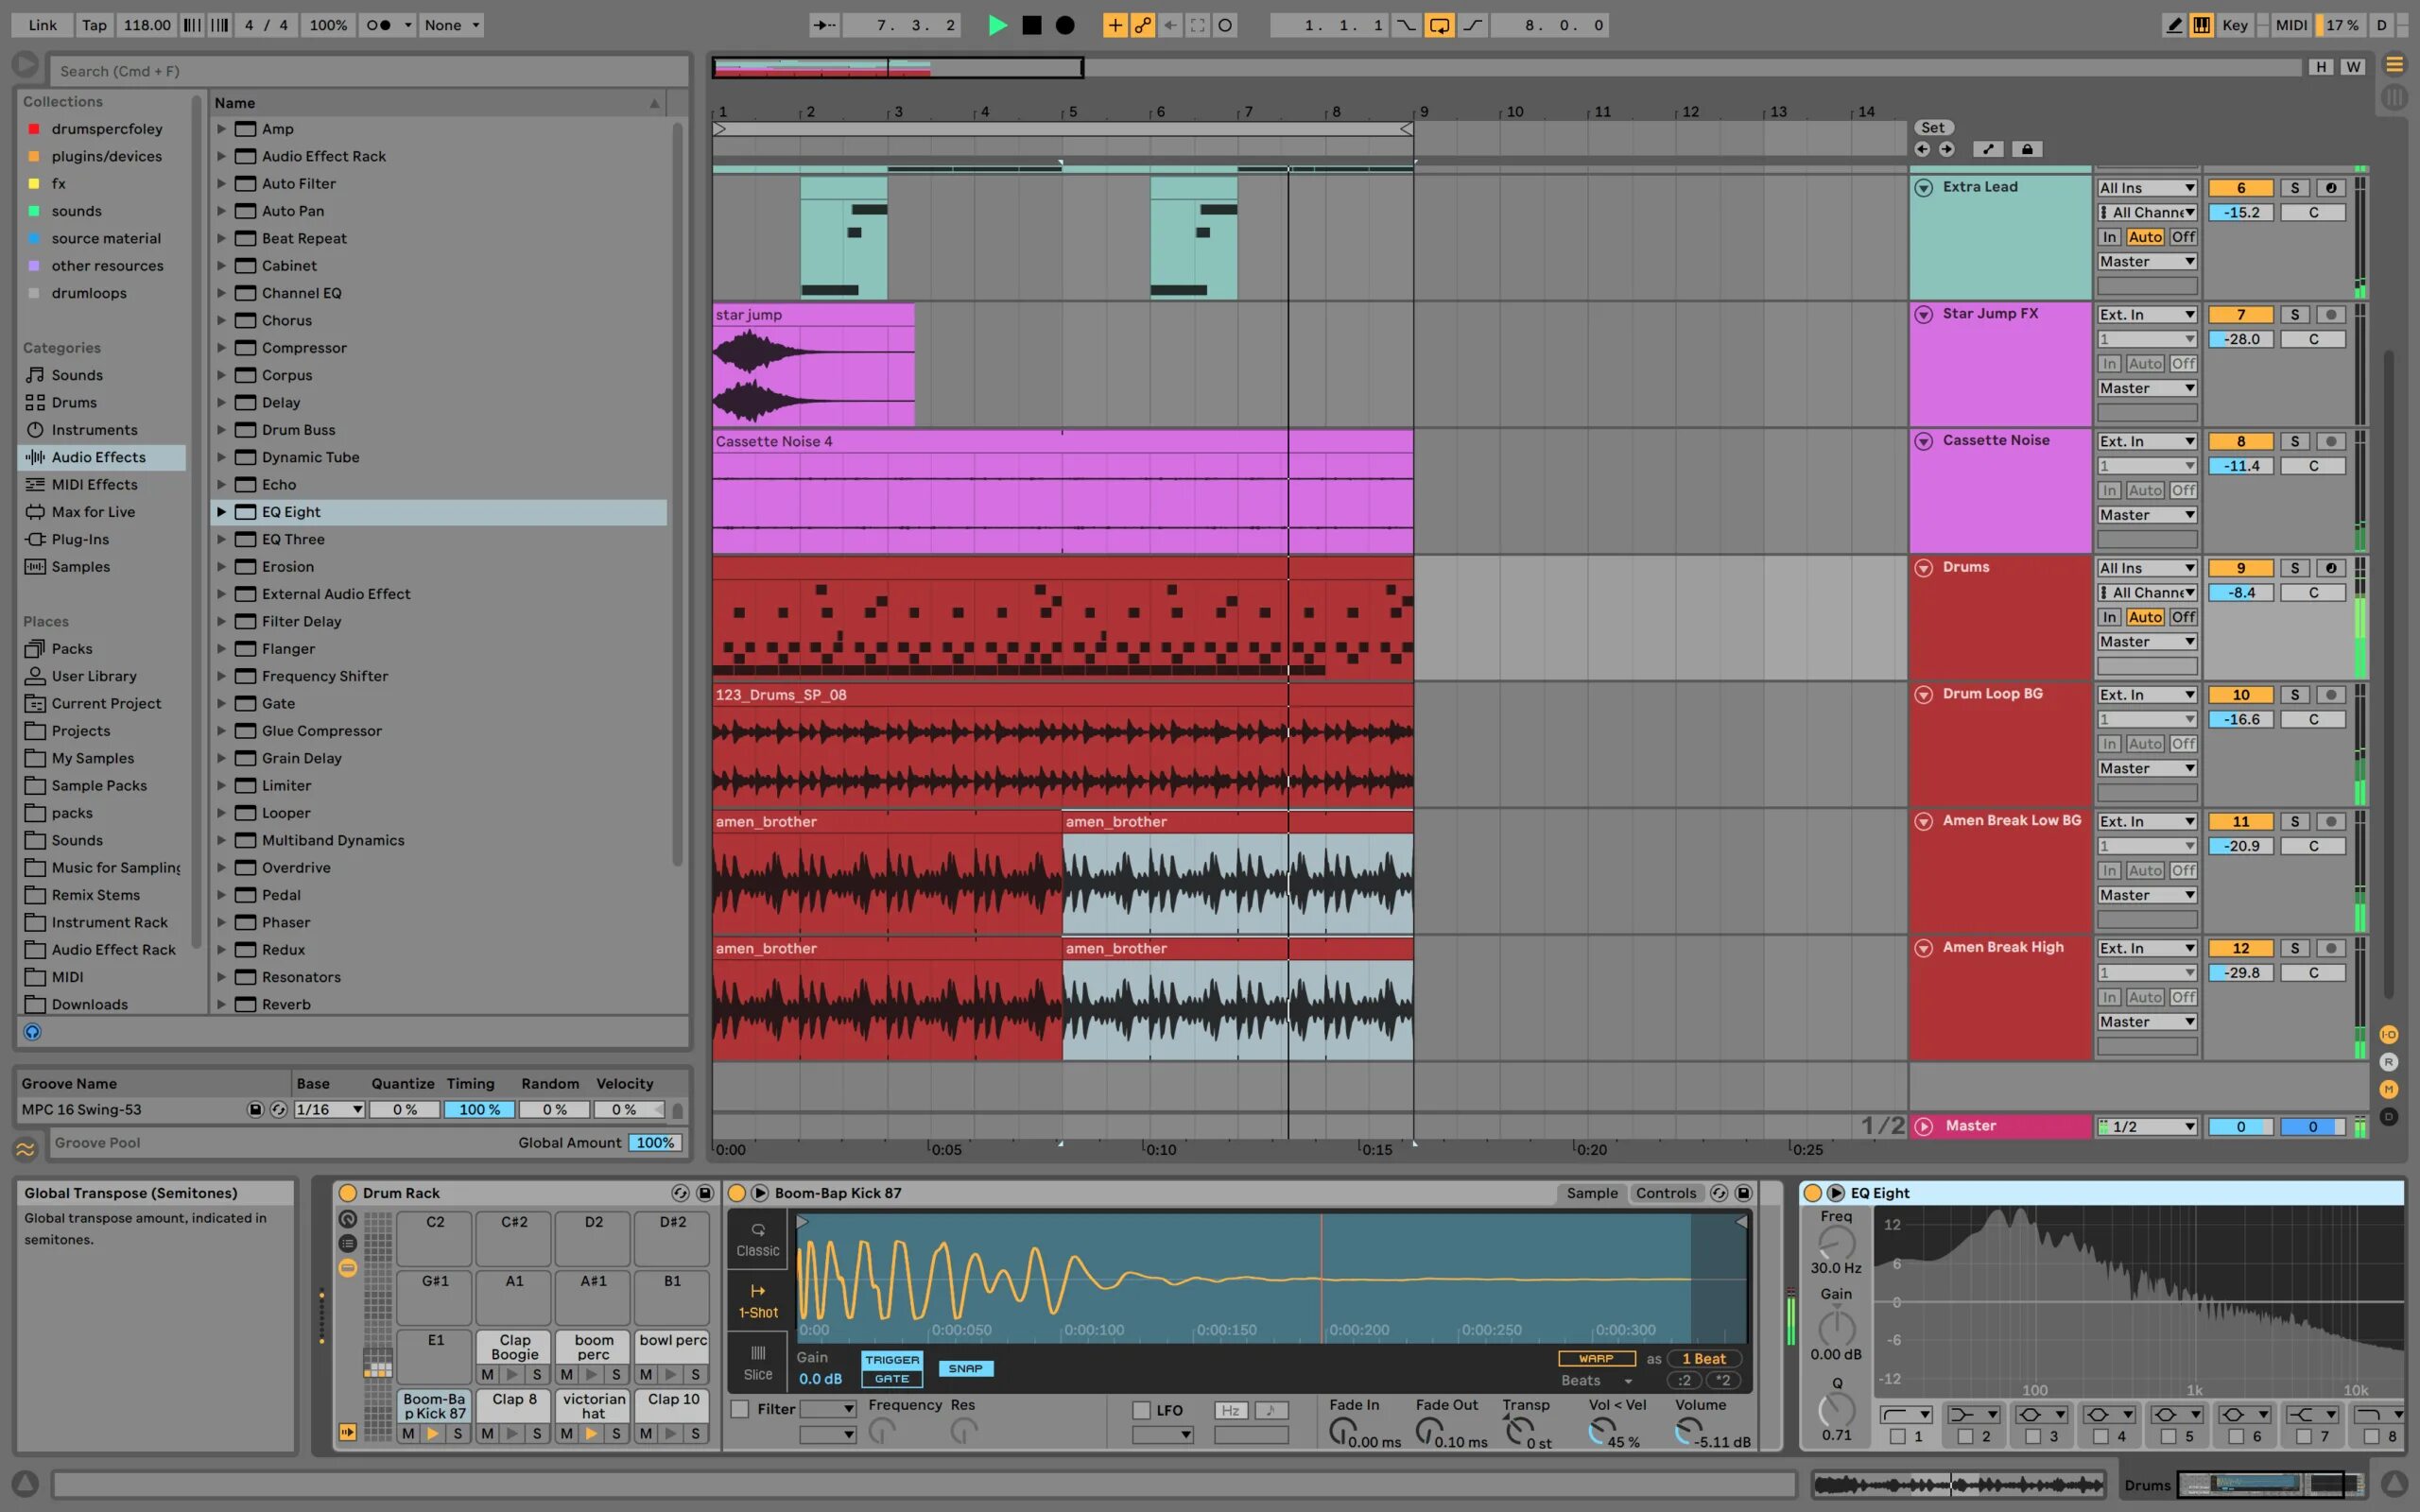Expand the EQ Eight folder in browser
The width and height of the screenshot is (2420, 1512).
click(x=221, y=512)
